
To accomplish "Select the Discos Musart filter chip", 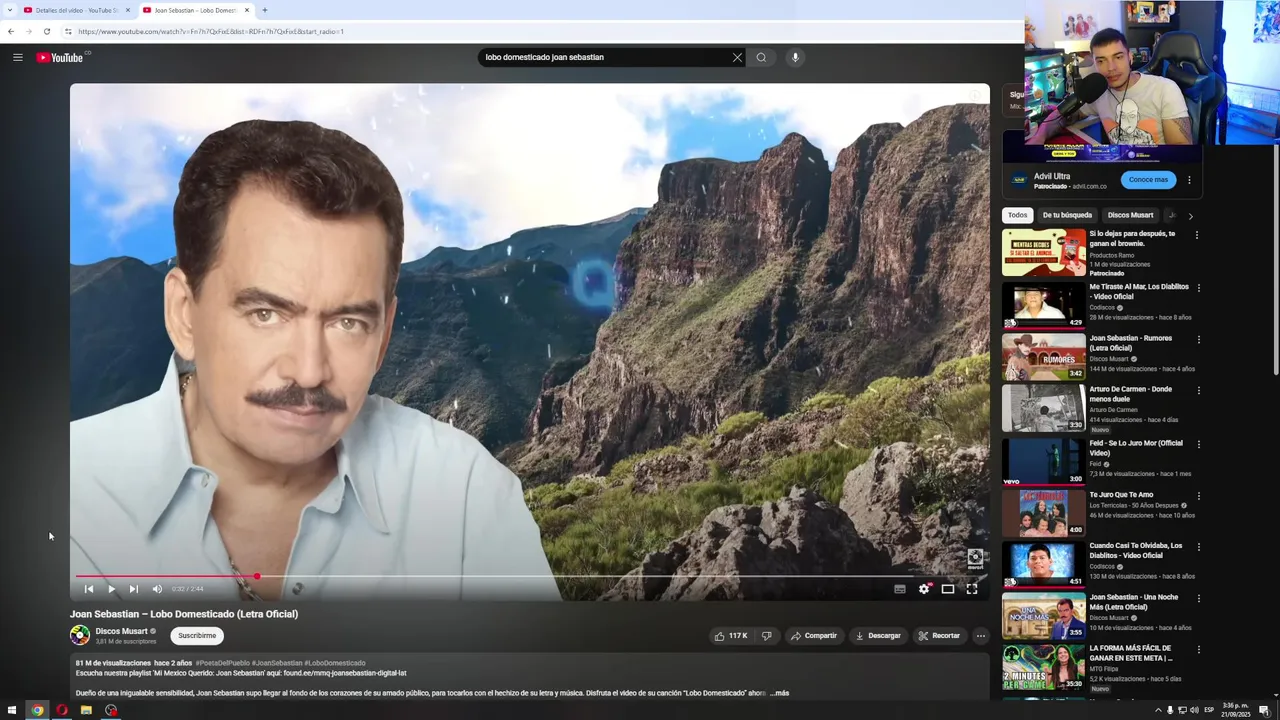I will [x=1130, y=215].
